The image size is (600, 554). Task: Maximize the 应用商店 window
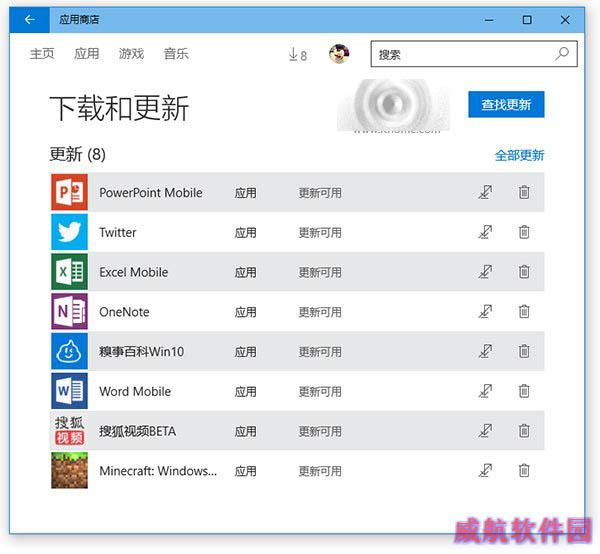coord(527,20)
